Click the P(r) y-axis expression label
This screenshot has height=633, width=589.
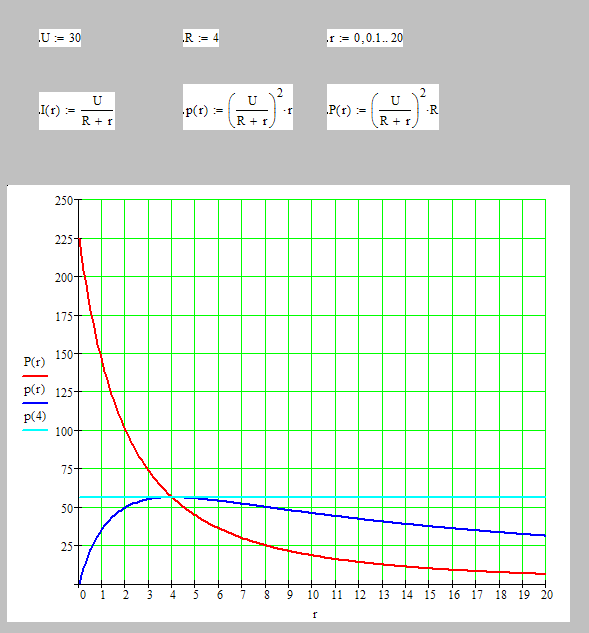point(34,362)
